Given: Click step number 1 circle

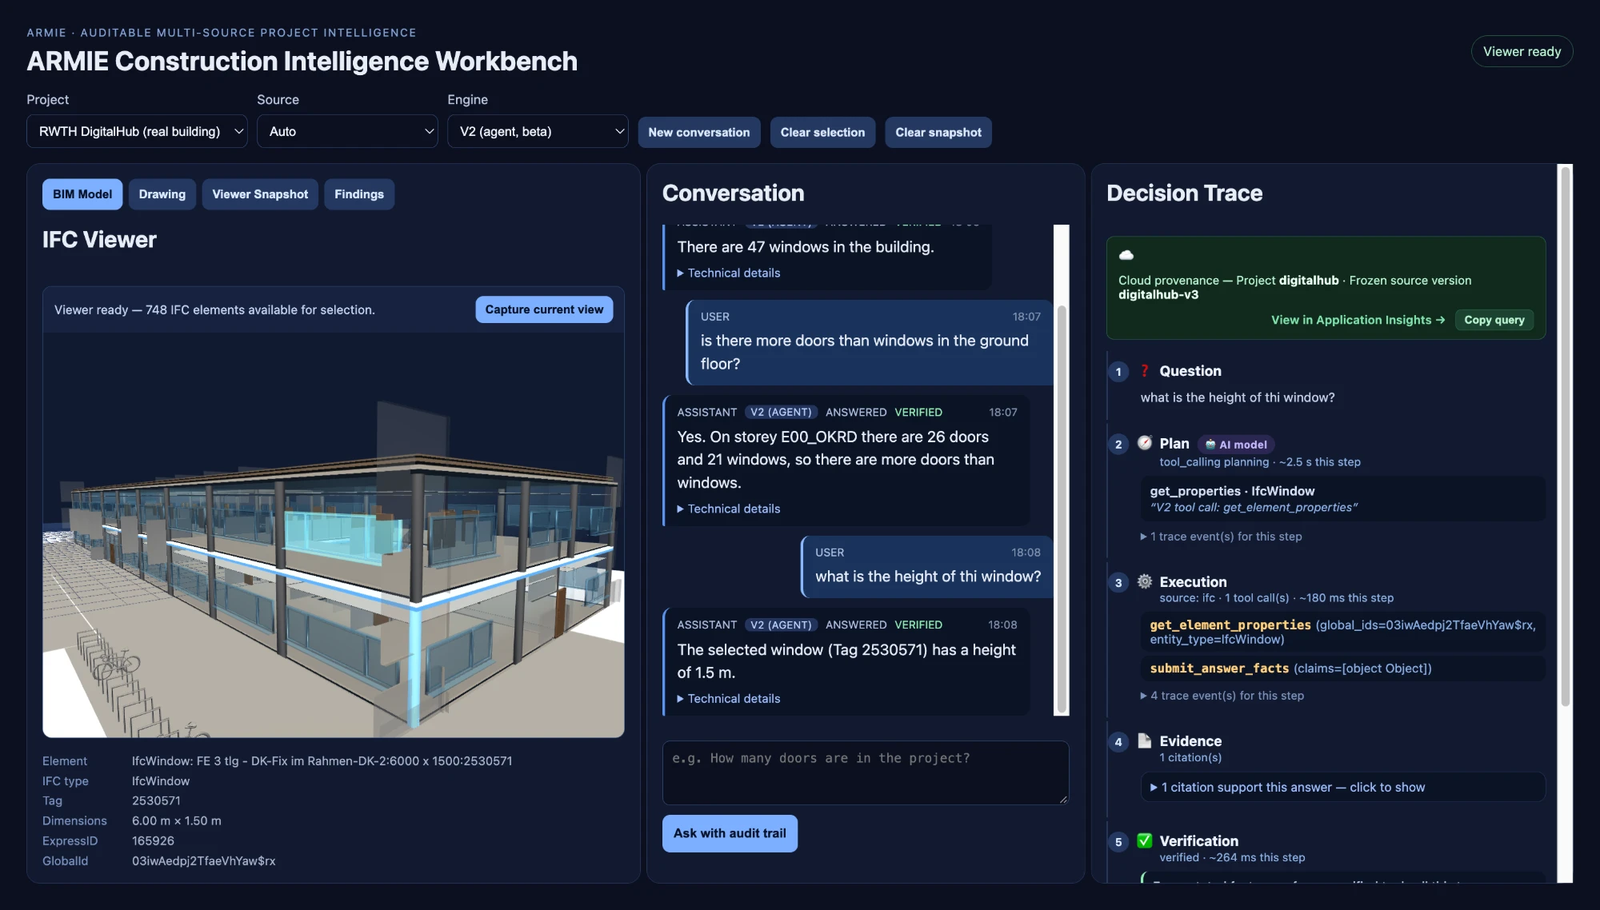Looking at the screenshot, I should click(1118, 372).
